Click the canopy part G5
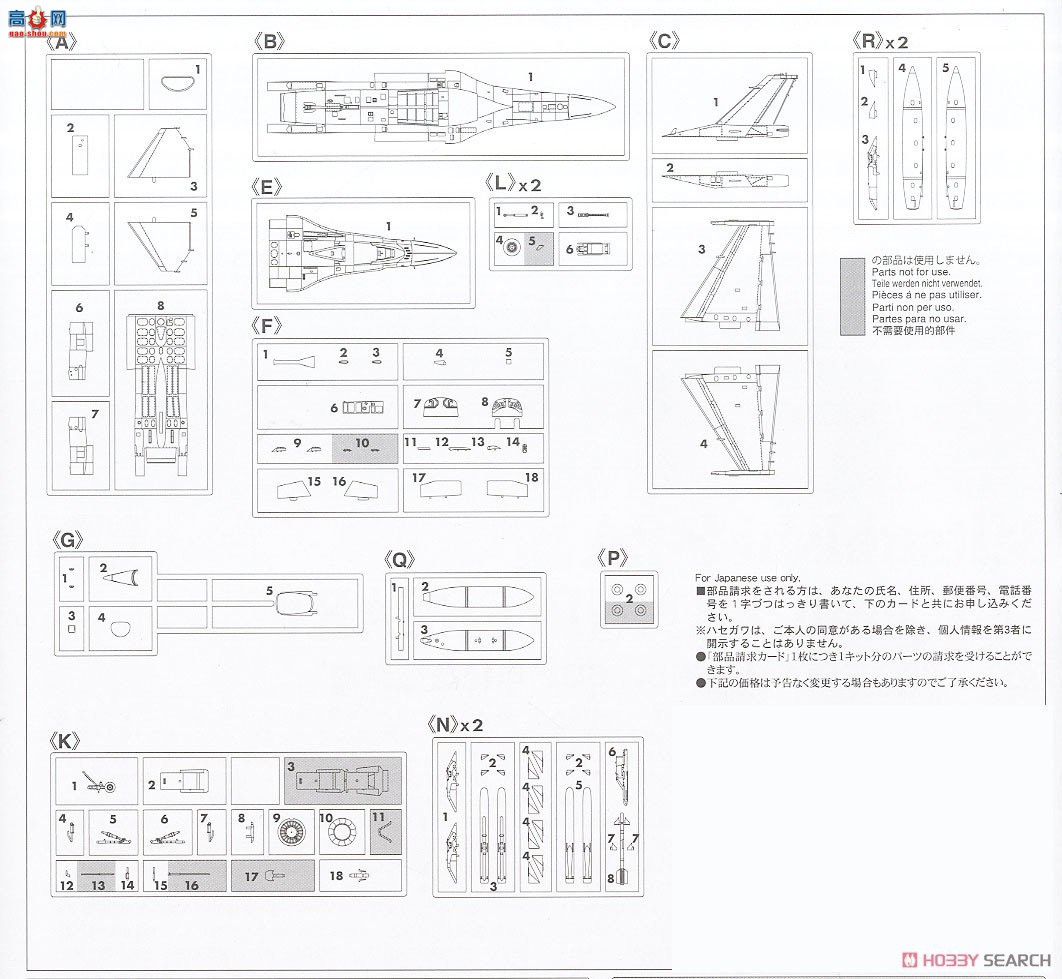The width and height of the screenshot is (1062, 979). coord(295,602)
